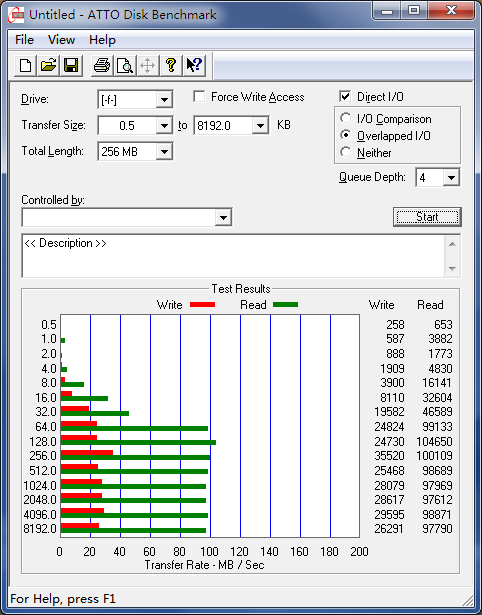Expand the Drive dropdown list
The image size is (482, 615).
(164, 100)
